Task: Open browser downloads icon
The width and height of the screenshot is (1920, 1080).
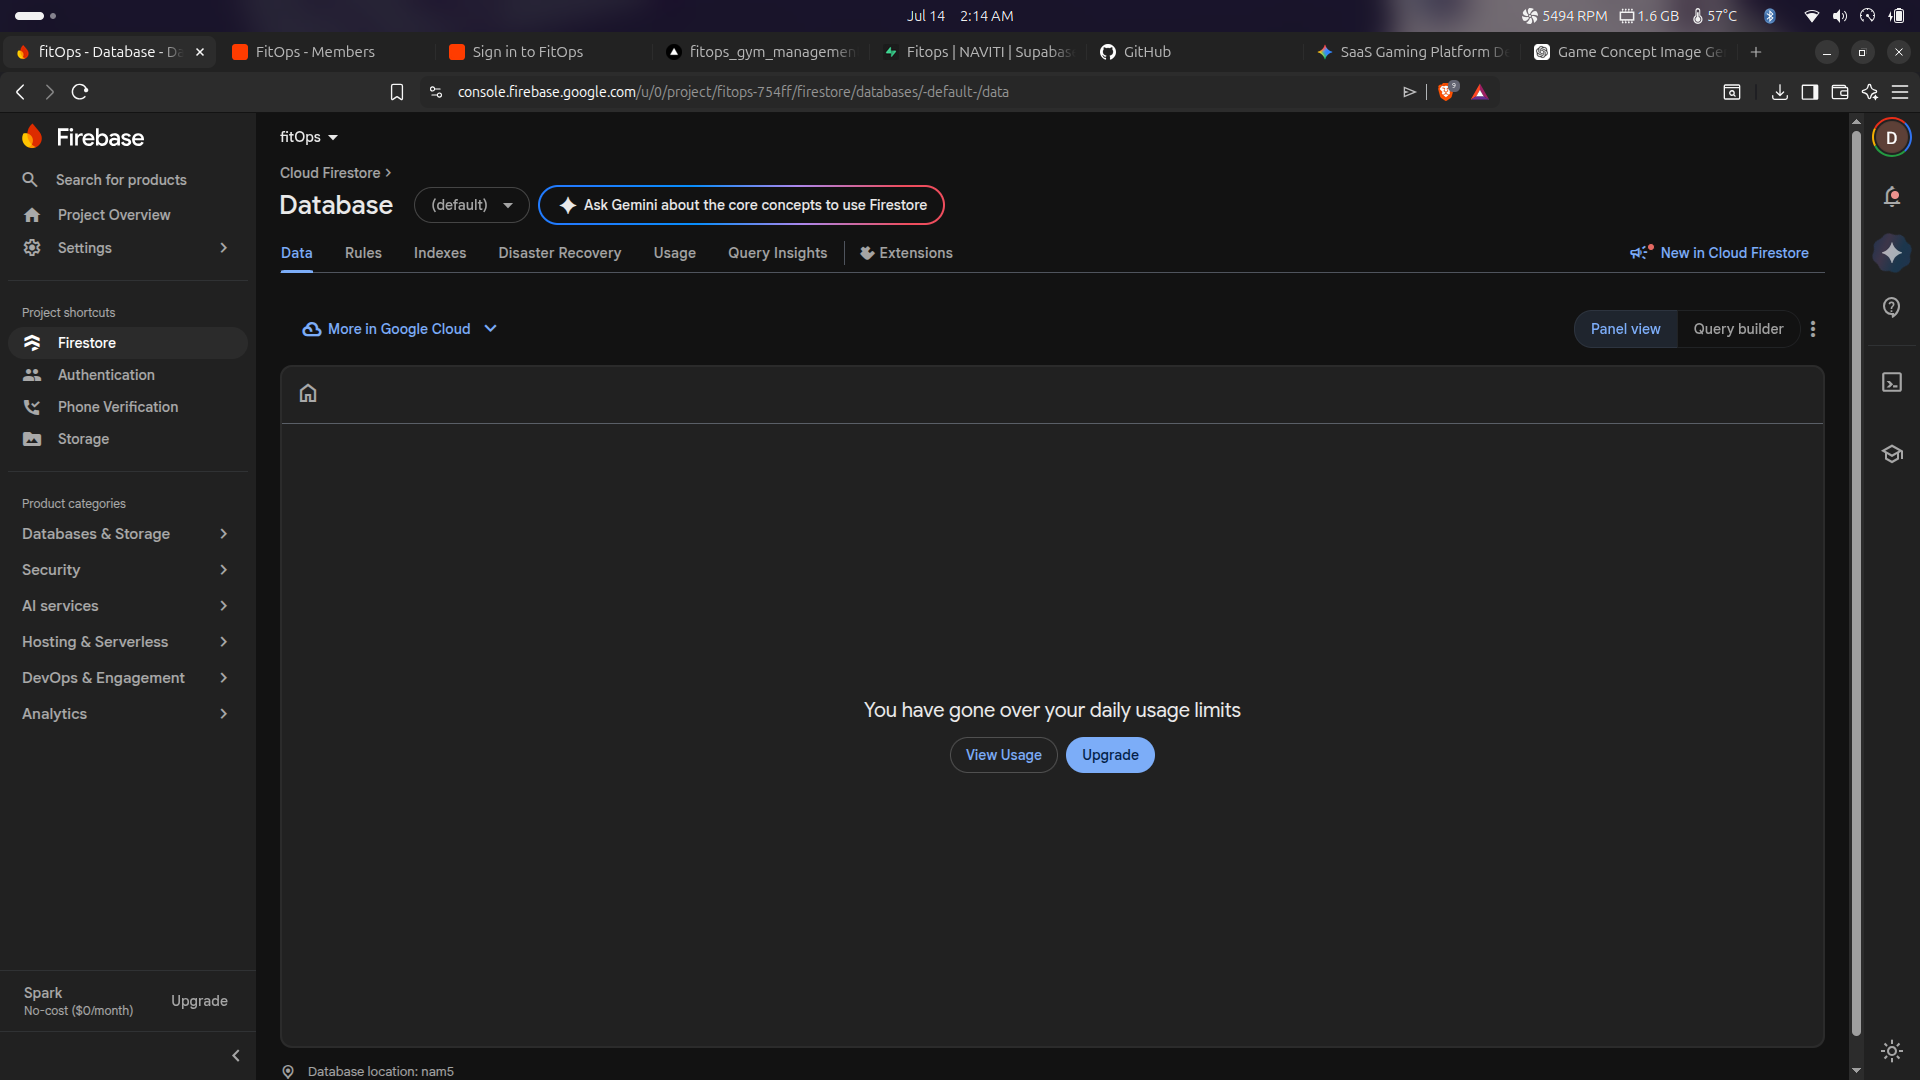Action: (1780, 92)
